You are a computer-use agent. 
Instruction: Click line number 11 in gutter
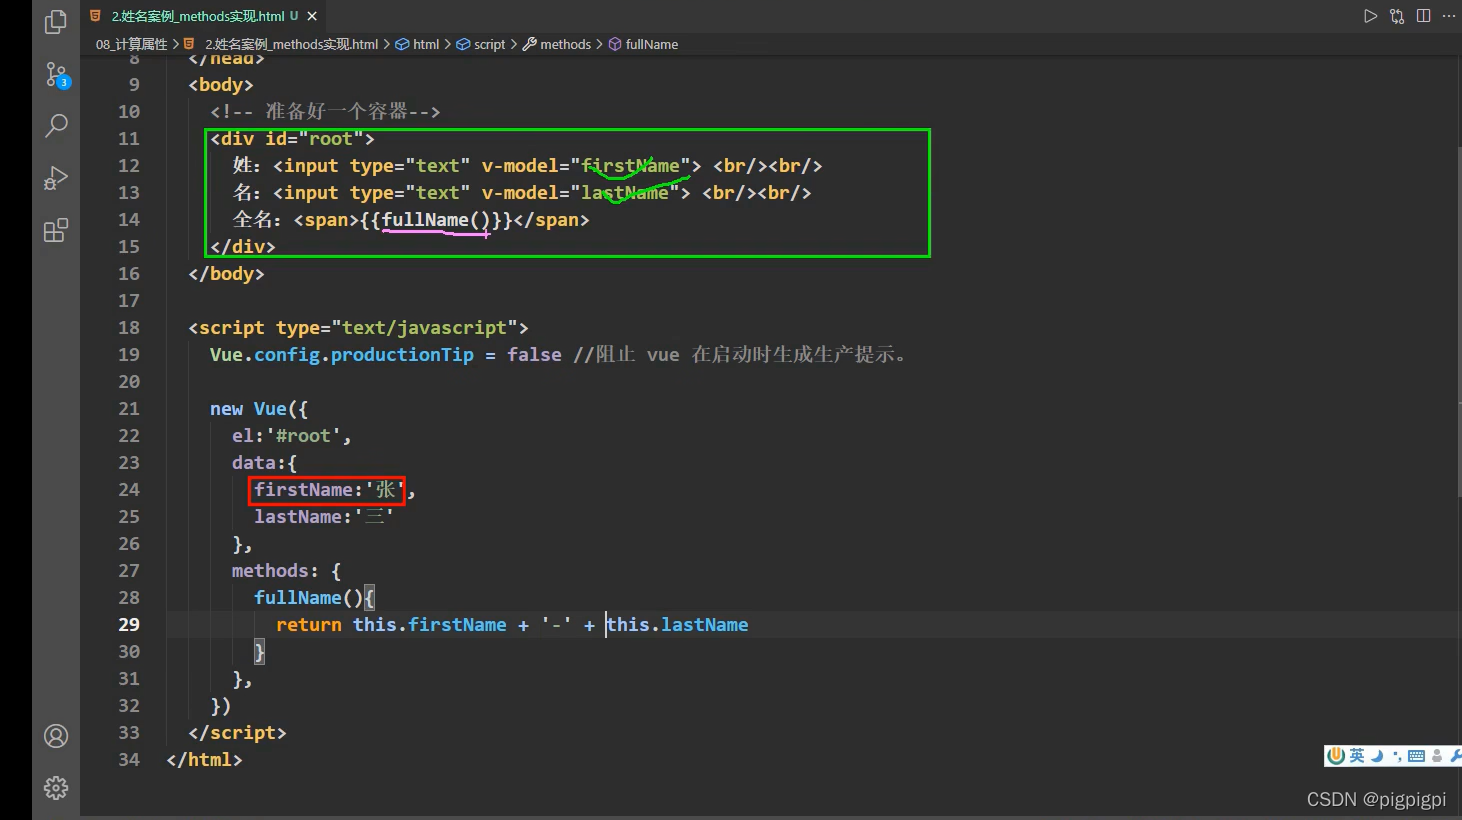coord(129,138)
